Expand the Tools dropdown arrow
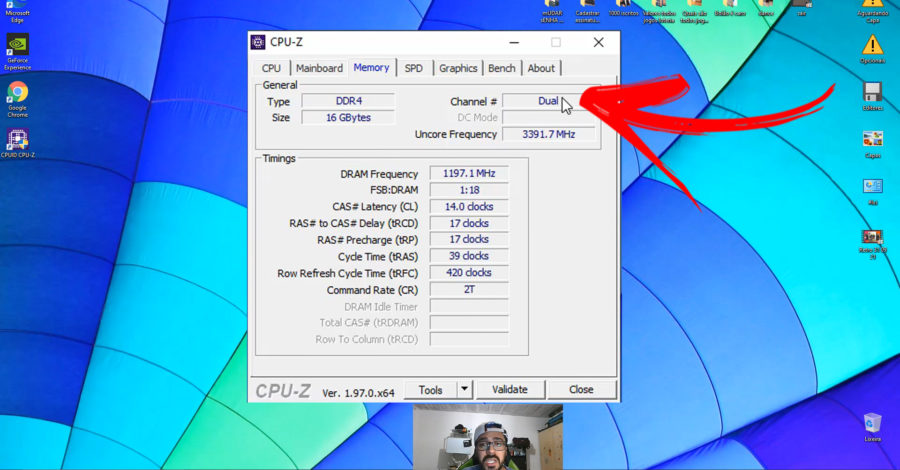900x470 pixels. 464,390
